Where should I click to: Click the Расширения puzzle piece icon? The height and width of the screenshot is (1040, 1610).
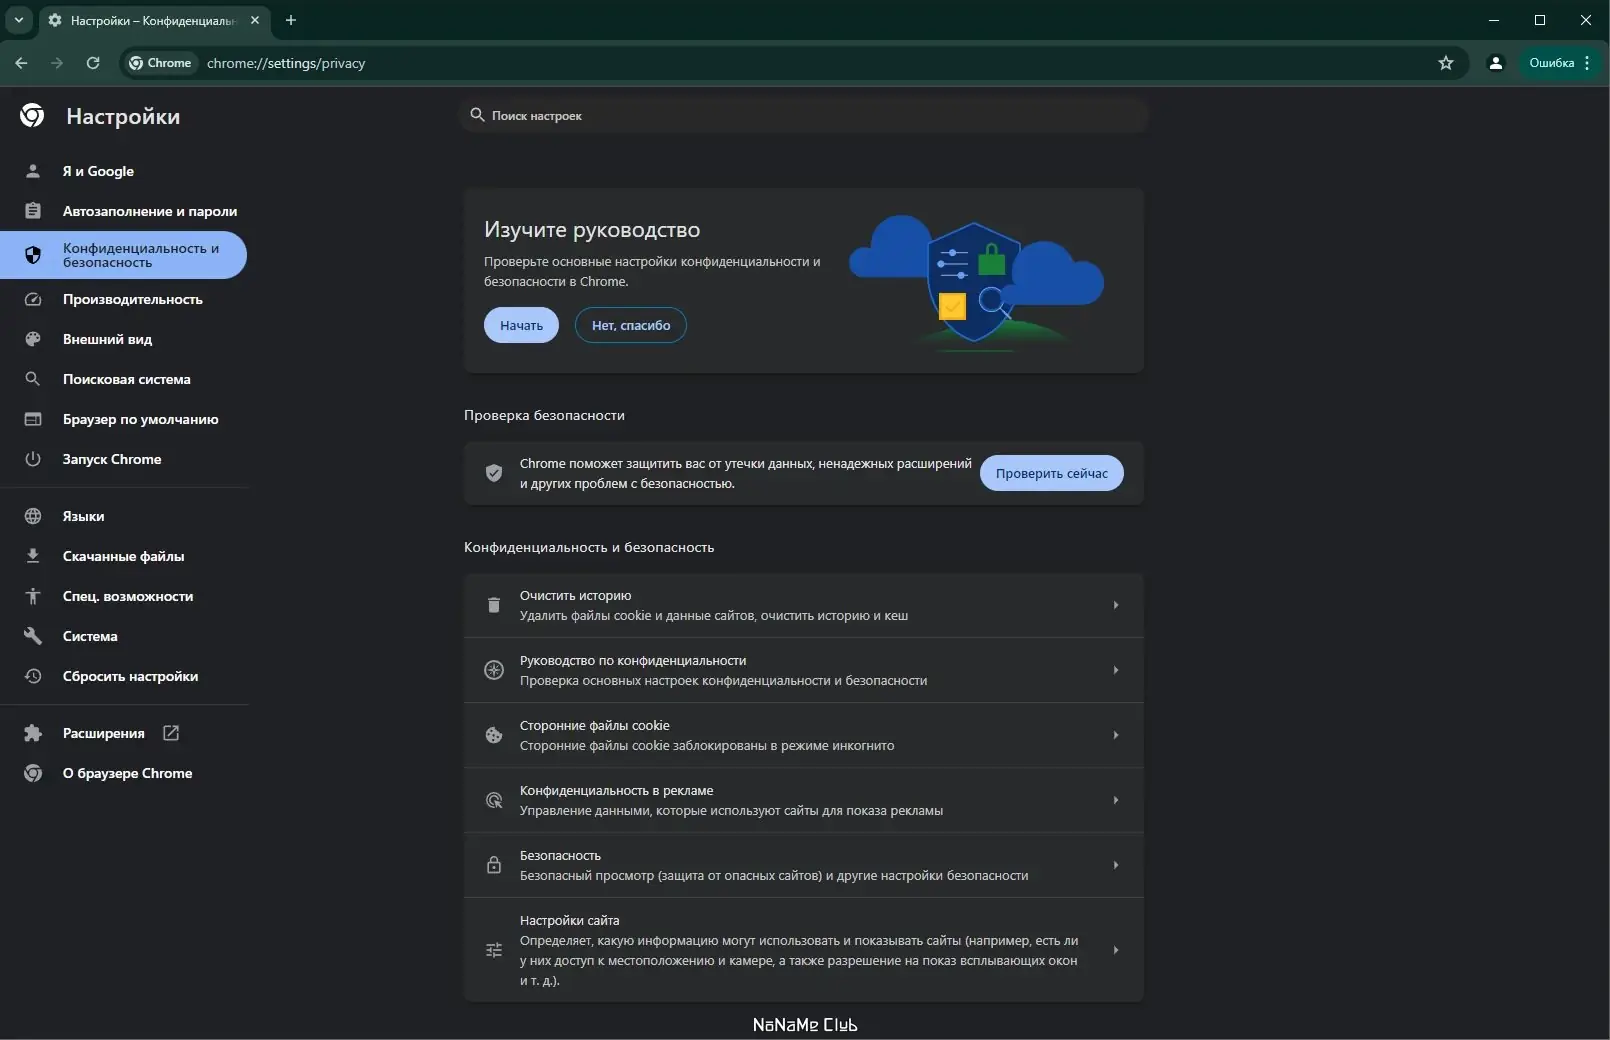pos(33,733)
